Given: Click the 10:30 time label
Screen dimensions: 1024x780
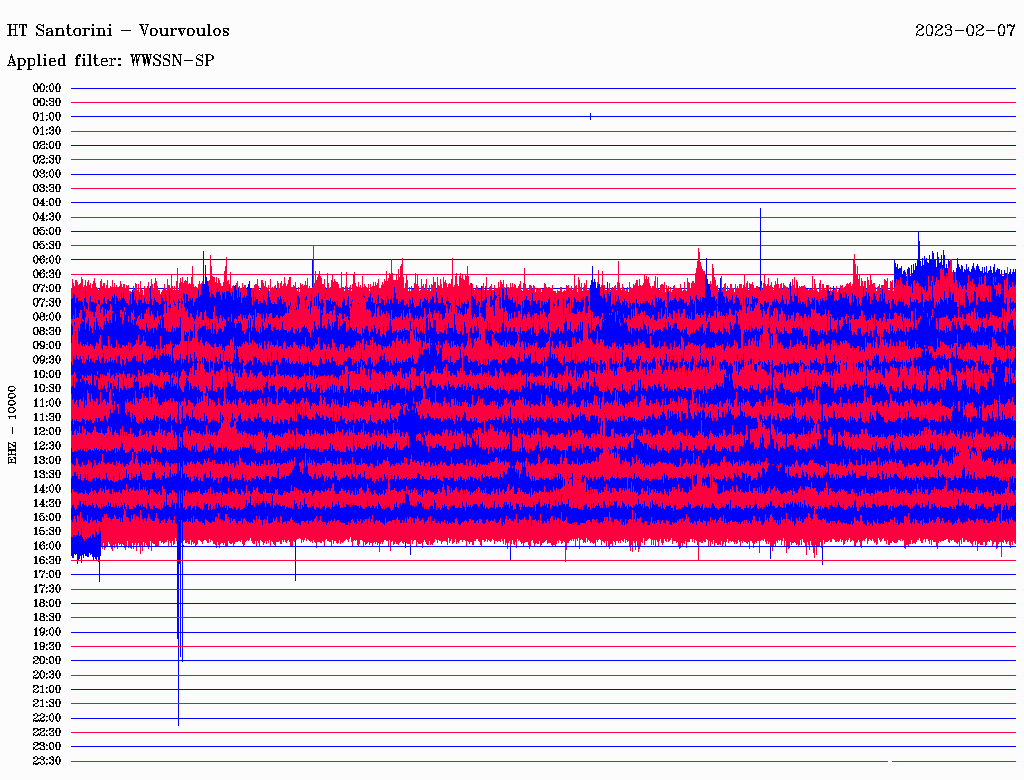Looking at the screenshot, I should (47, 389).
